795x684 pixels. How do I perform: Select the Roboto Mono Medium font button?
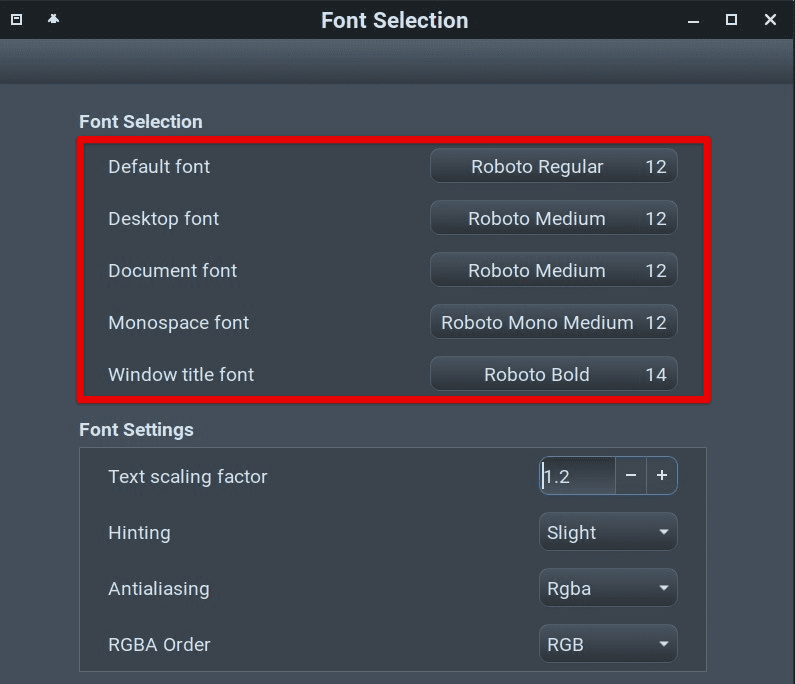553,323
